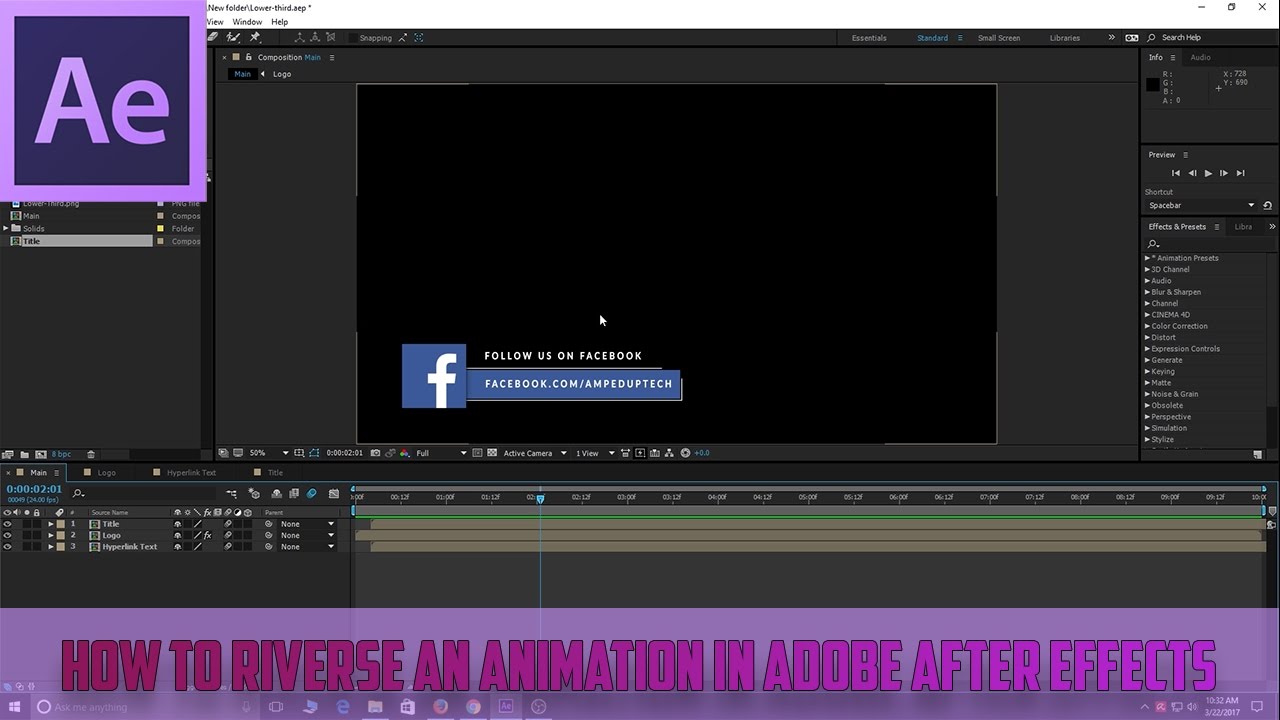Expand the Hyperlink Text layer properties
Screen dimensions: 1280x720
coord(51,547)
